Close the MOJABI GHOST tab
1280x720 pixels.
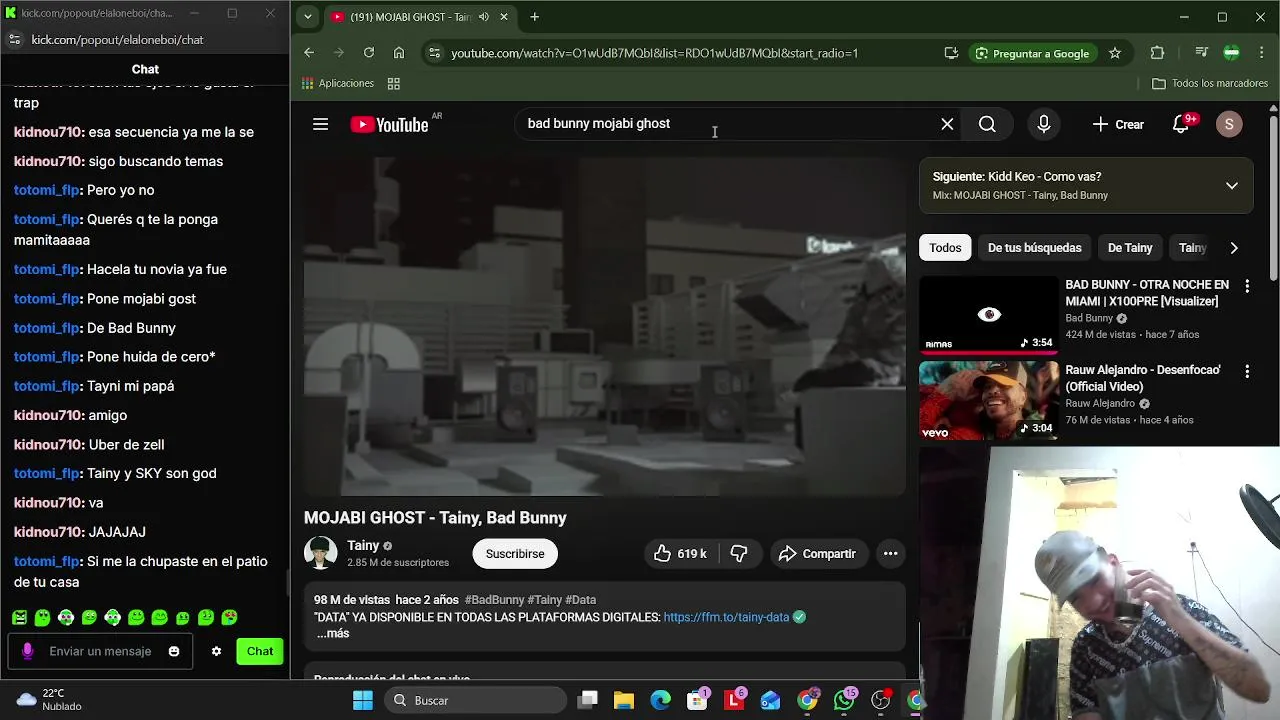click(x=504, y=17)
